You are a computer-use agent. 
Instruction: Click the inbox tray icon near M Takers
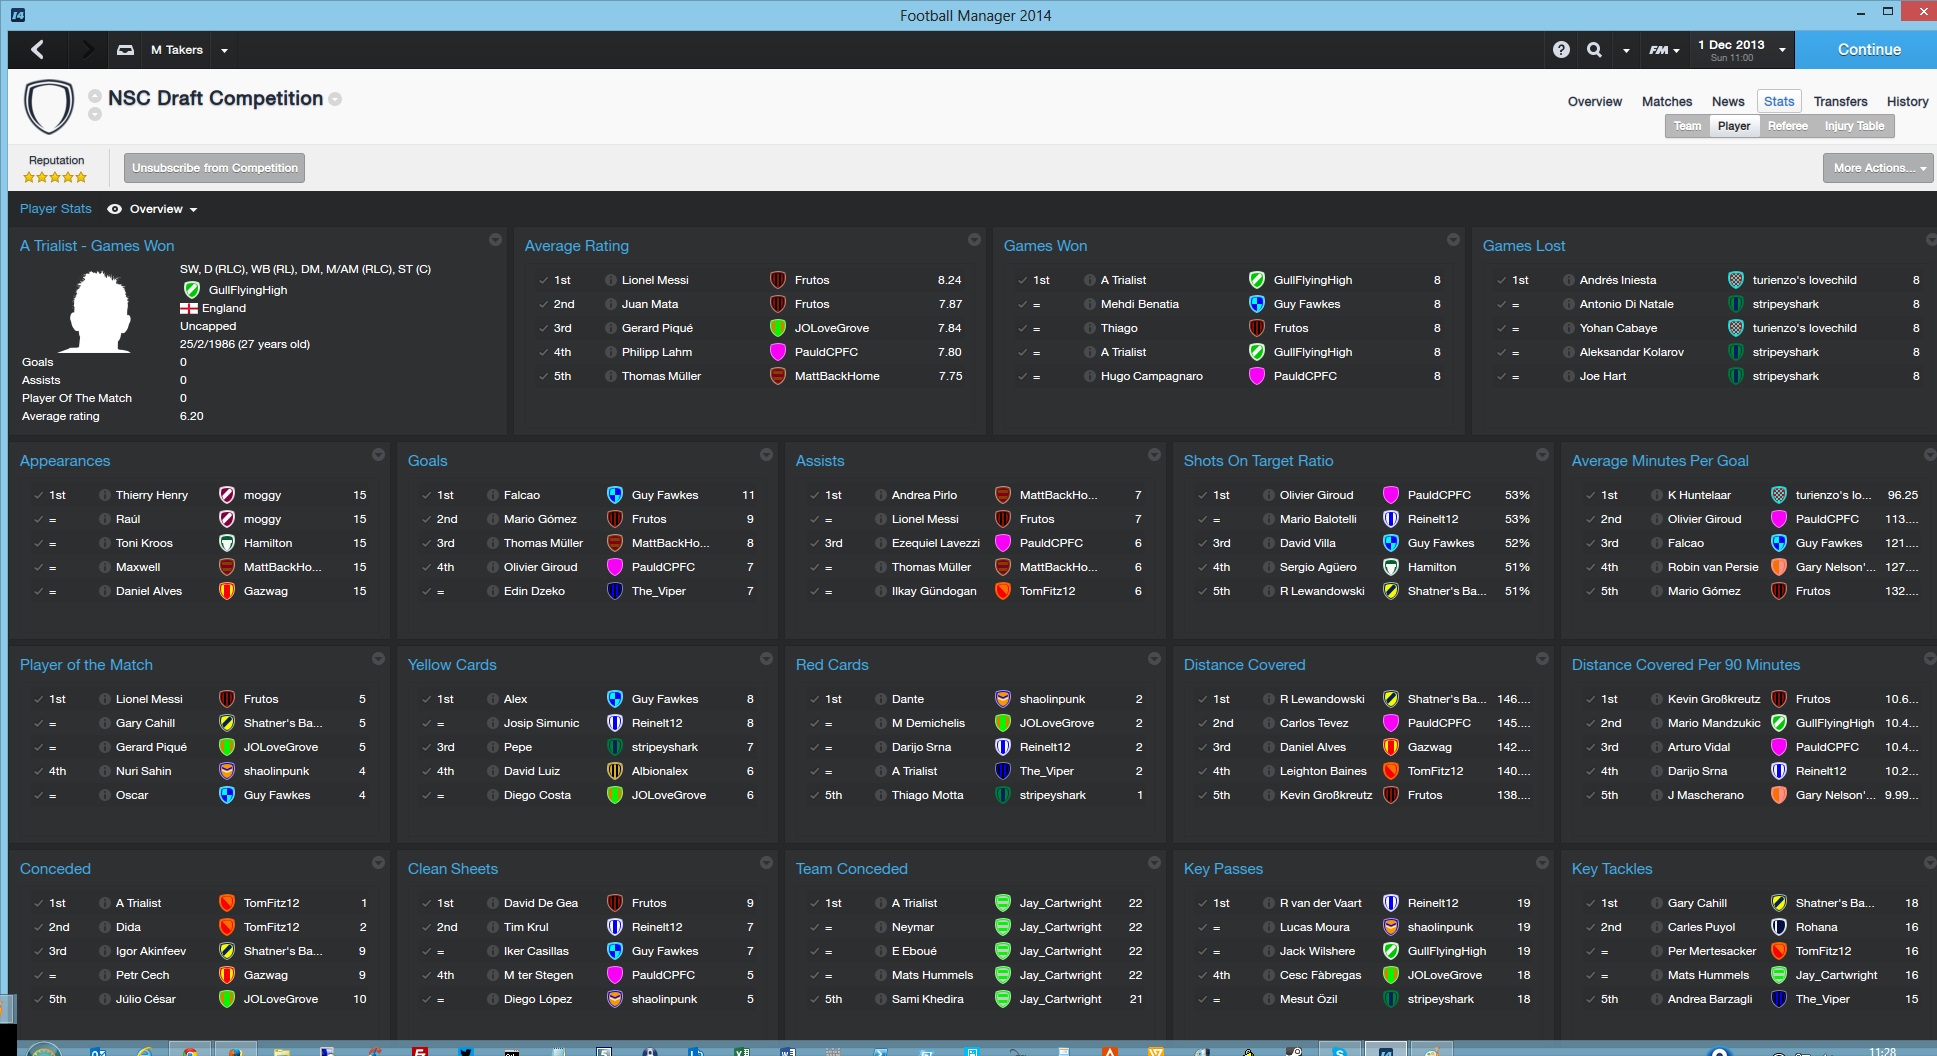point(125,49)
